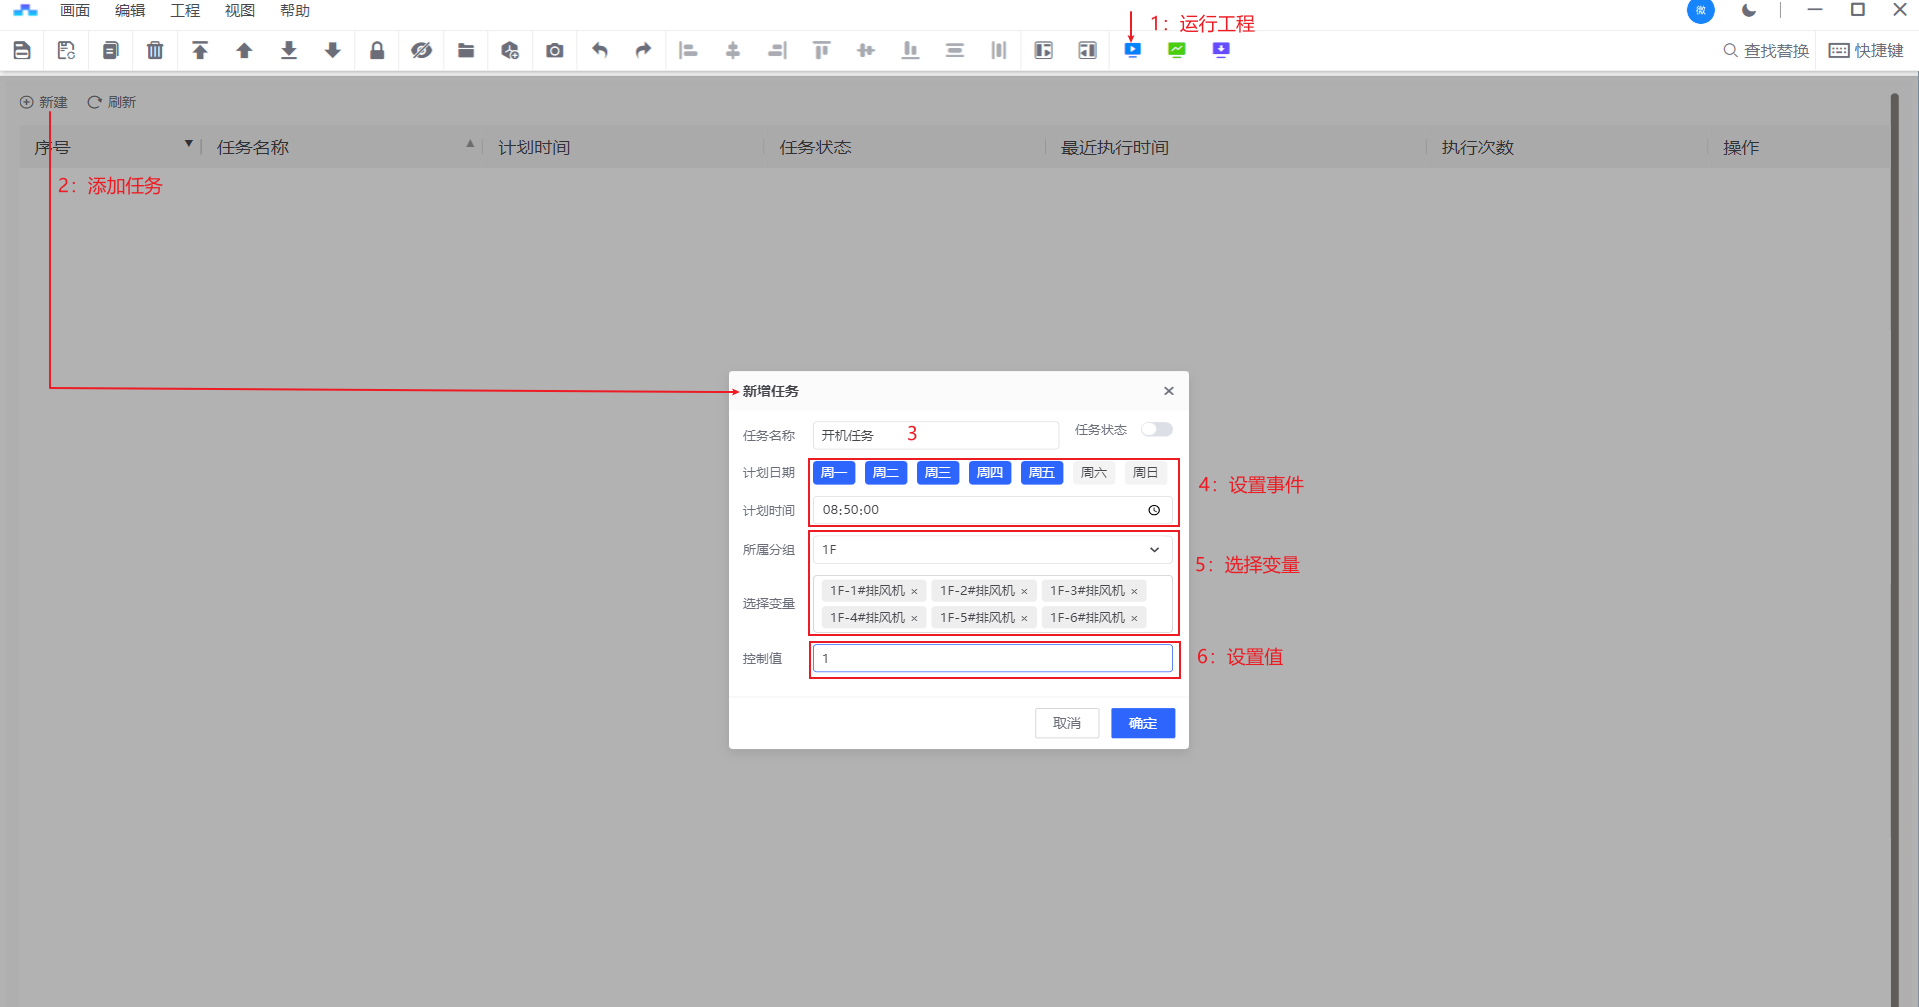Click the folder icon in toolbar
1919x1007 pixels.
pos(466,50)
